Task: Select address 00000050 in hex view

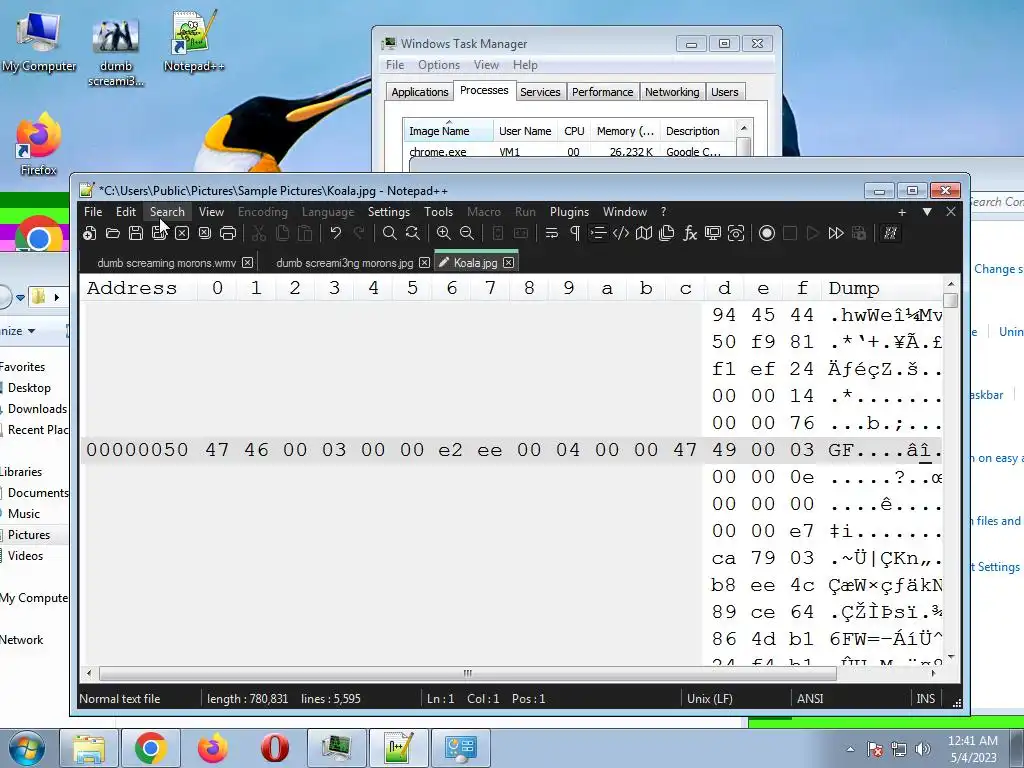Action: (137, 450)
